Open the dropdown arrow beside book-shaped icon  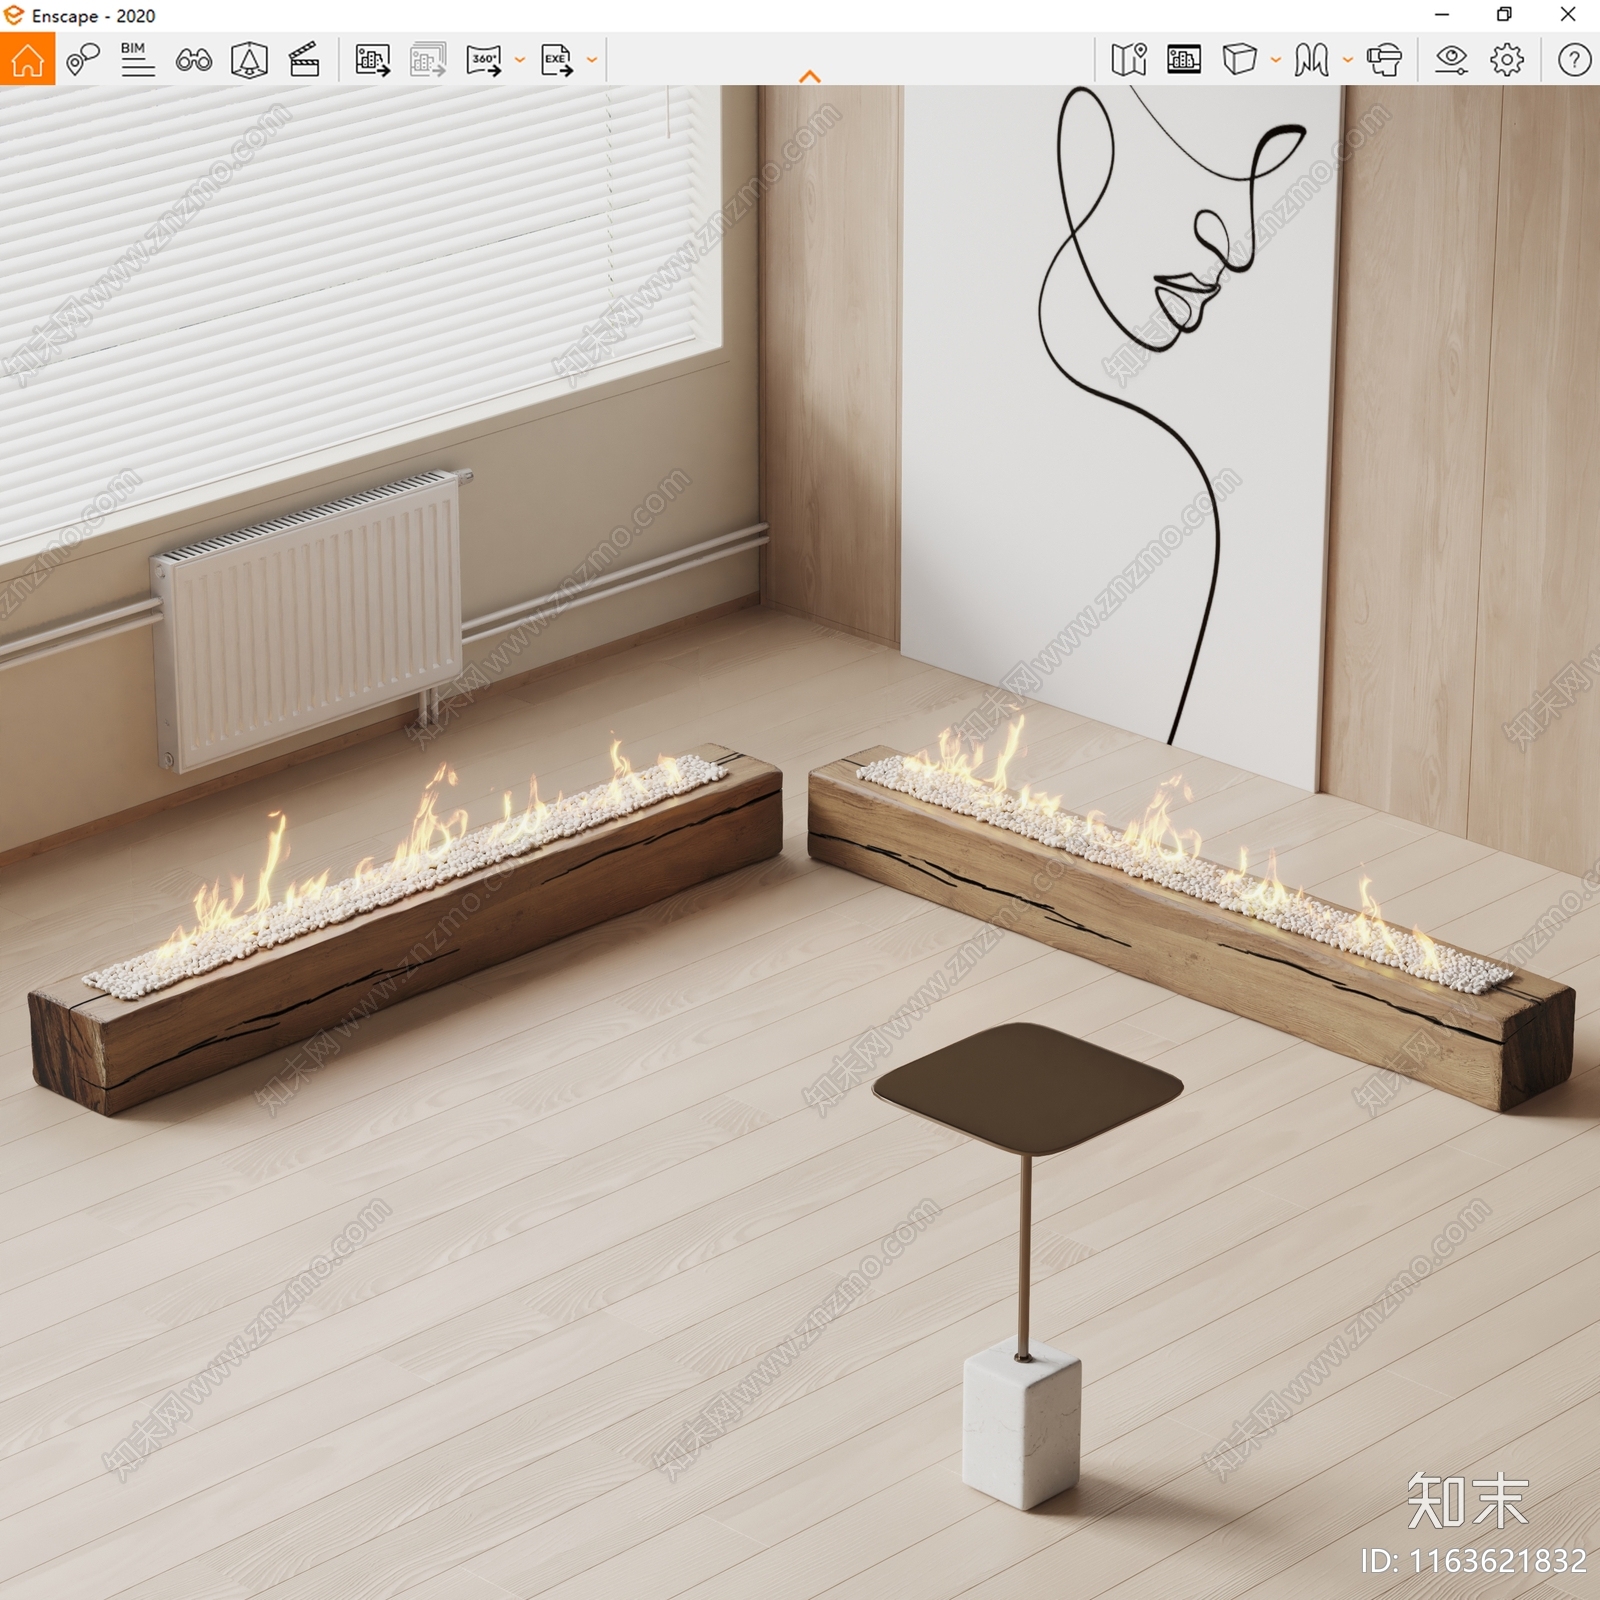pos(1347,60)
